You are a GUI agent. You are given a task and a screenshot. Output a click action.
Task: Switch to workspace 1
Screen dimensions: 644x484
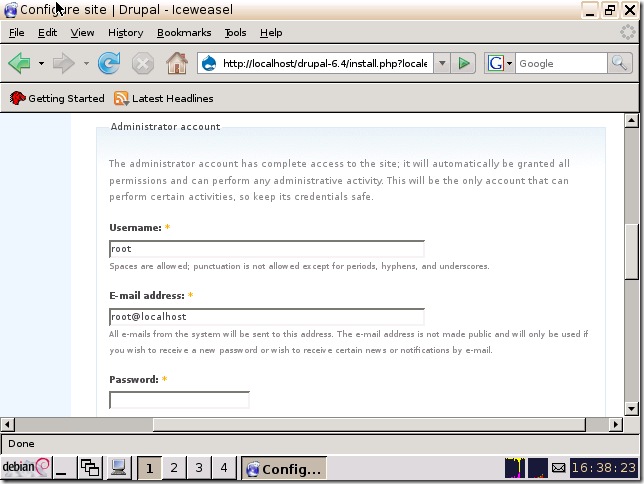149,468
